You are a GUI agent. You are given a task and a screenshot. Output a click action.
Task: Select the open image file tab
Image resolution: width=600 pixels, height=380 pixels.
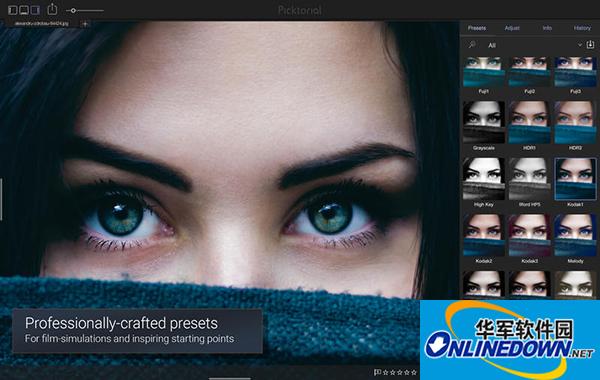pos(41,24)
